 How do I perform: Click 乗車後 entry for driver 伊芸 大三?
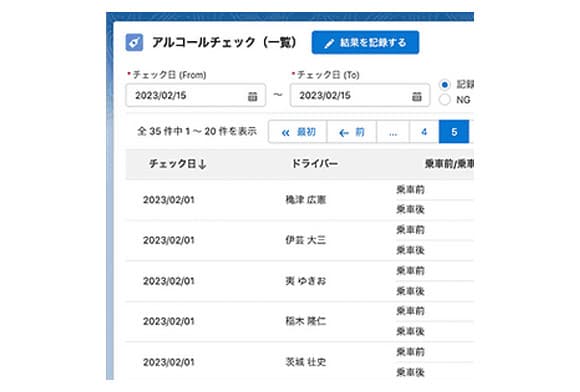[x=410, y=250]
